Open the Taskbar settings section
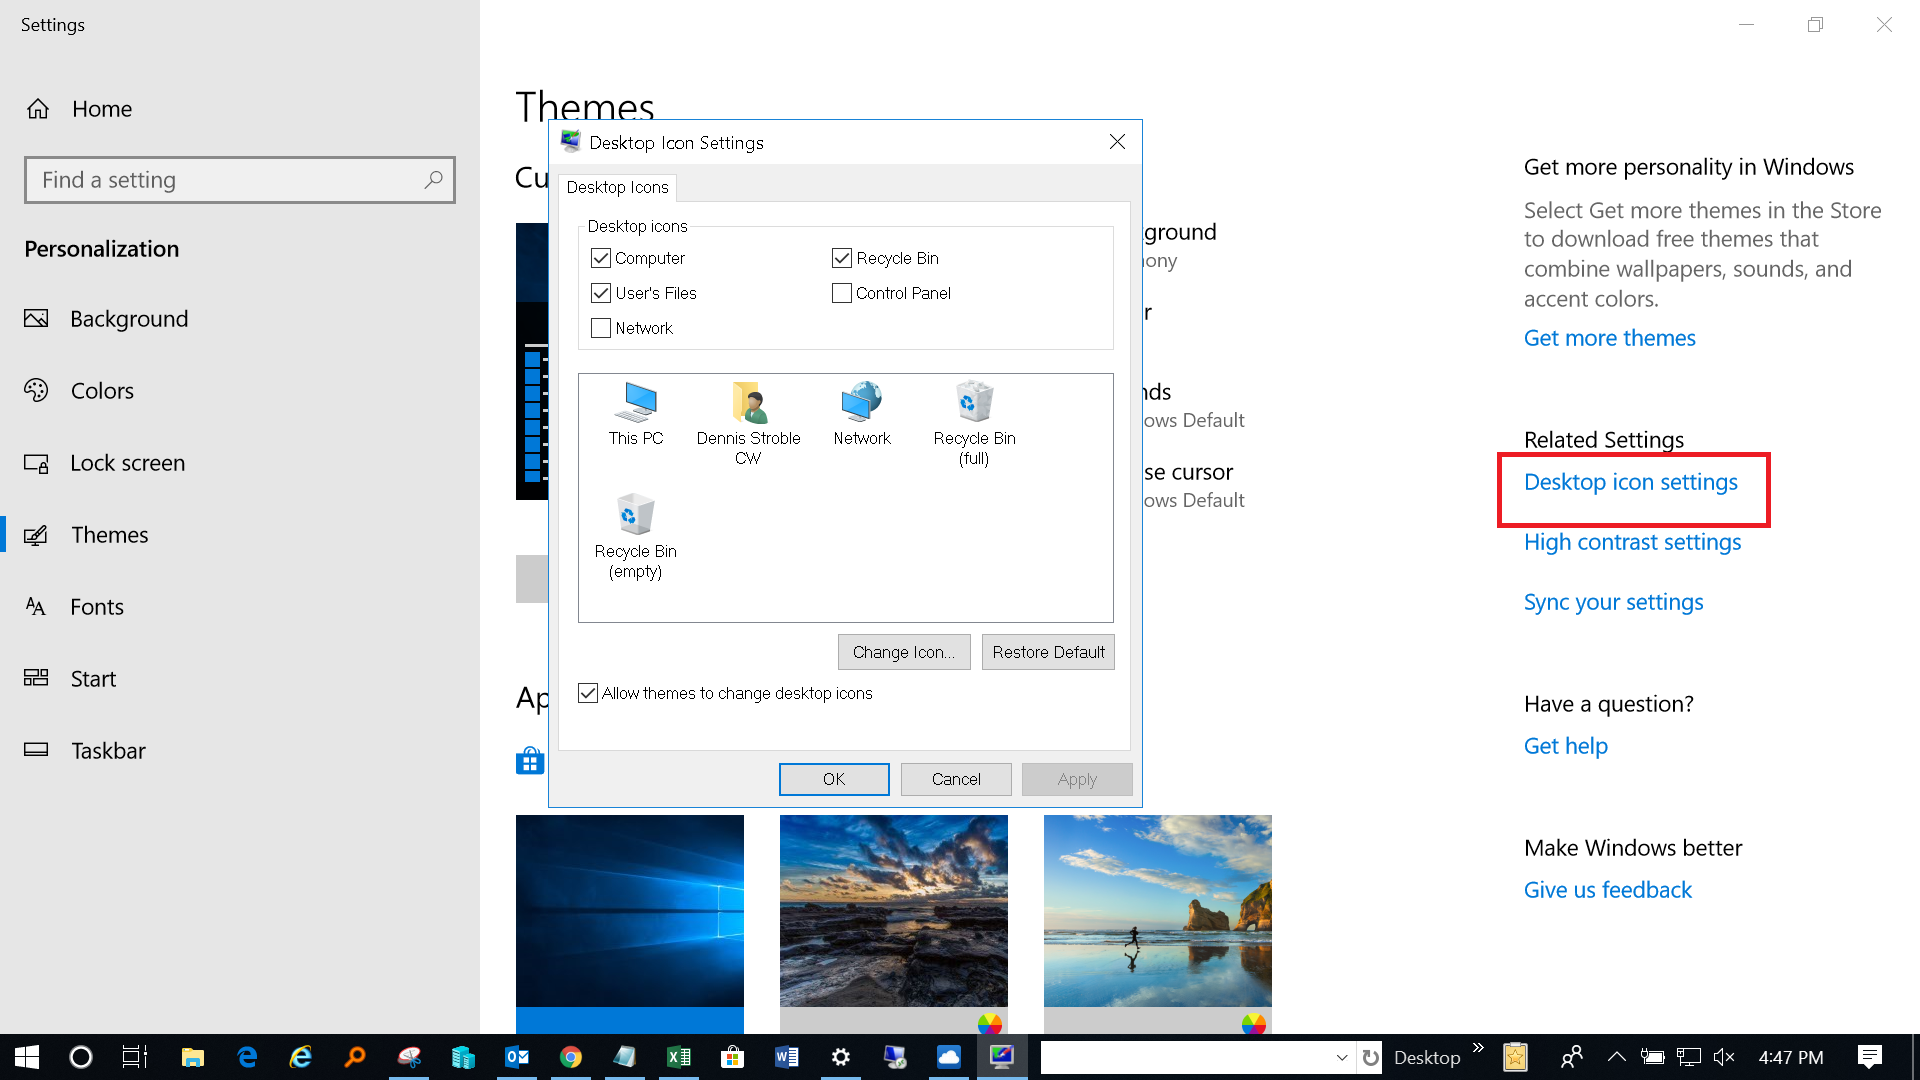 [x=109, y=750]
